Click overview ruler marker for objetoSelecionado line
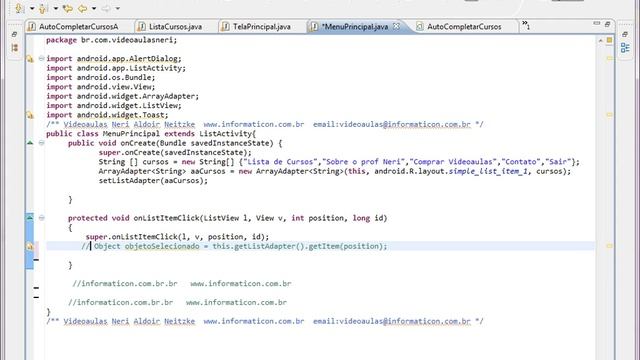Screen dimensions: 640x360 [609, 246]
